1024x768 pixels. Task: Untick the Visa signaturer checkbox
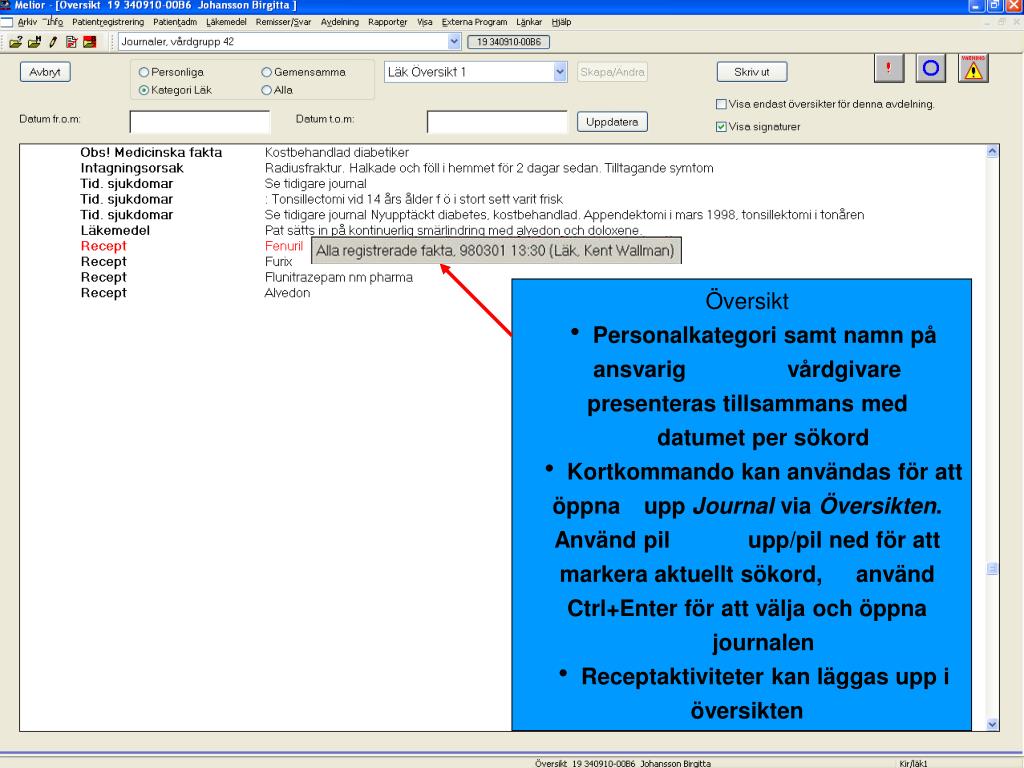[721, 127]
